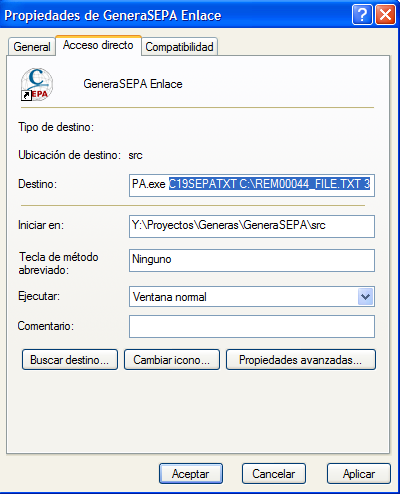Click the Buscar destino button
This screenshot has width=400, height=494.
coord(70,360)
